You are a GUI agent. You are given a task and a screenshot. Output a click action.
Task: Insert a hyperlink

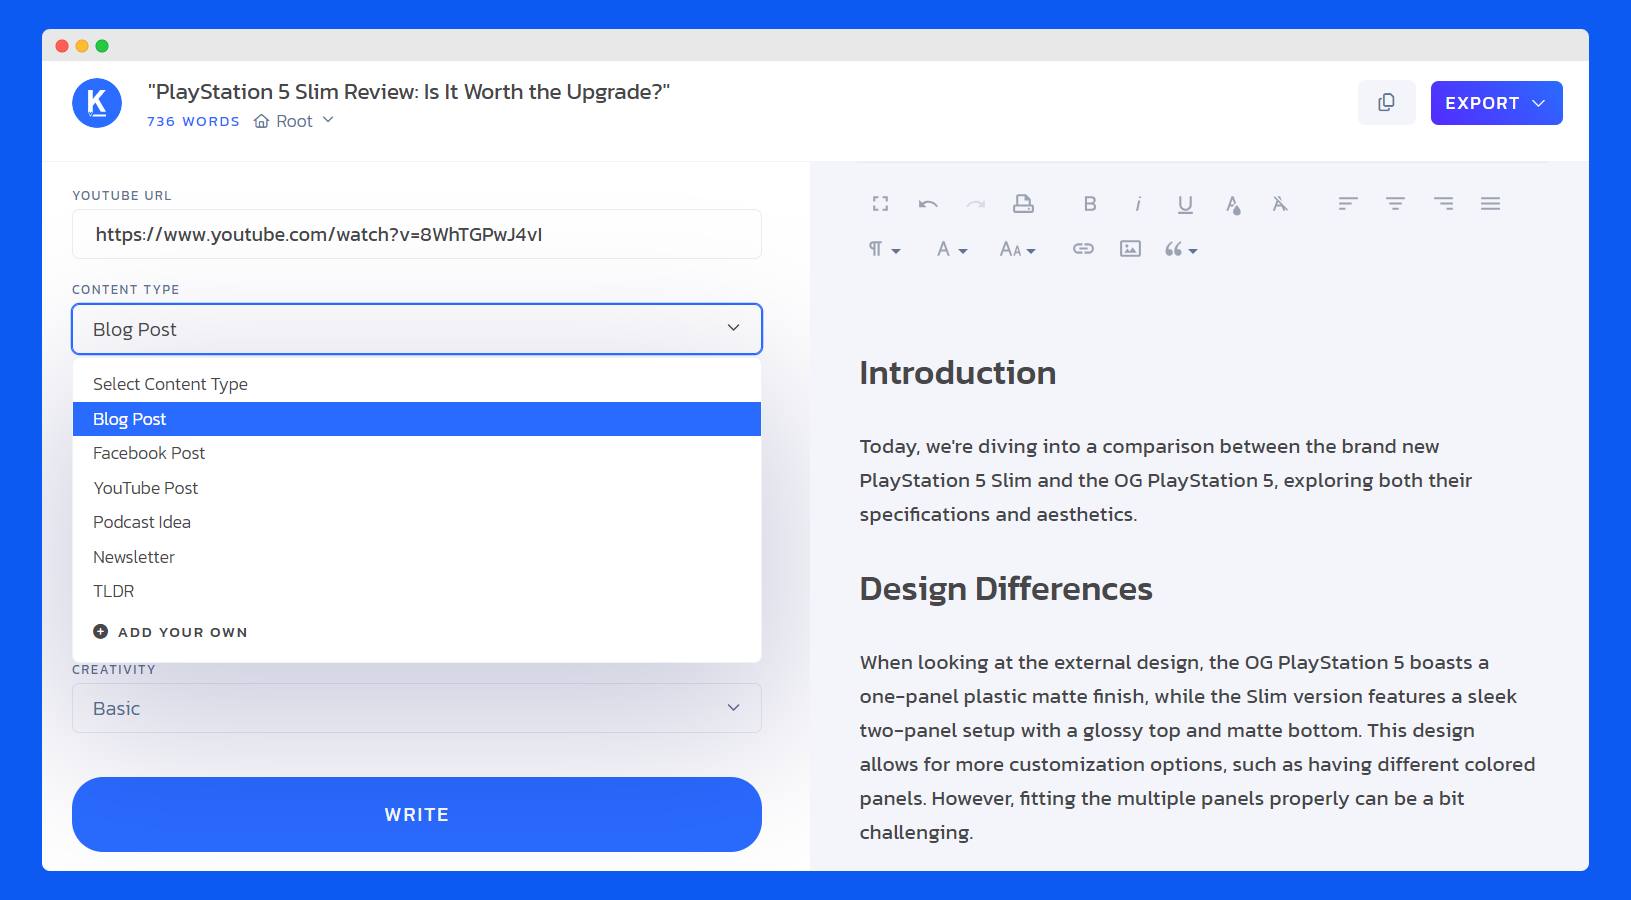click(1082, 250)
